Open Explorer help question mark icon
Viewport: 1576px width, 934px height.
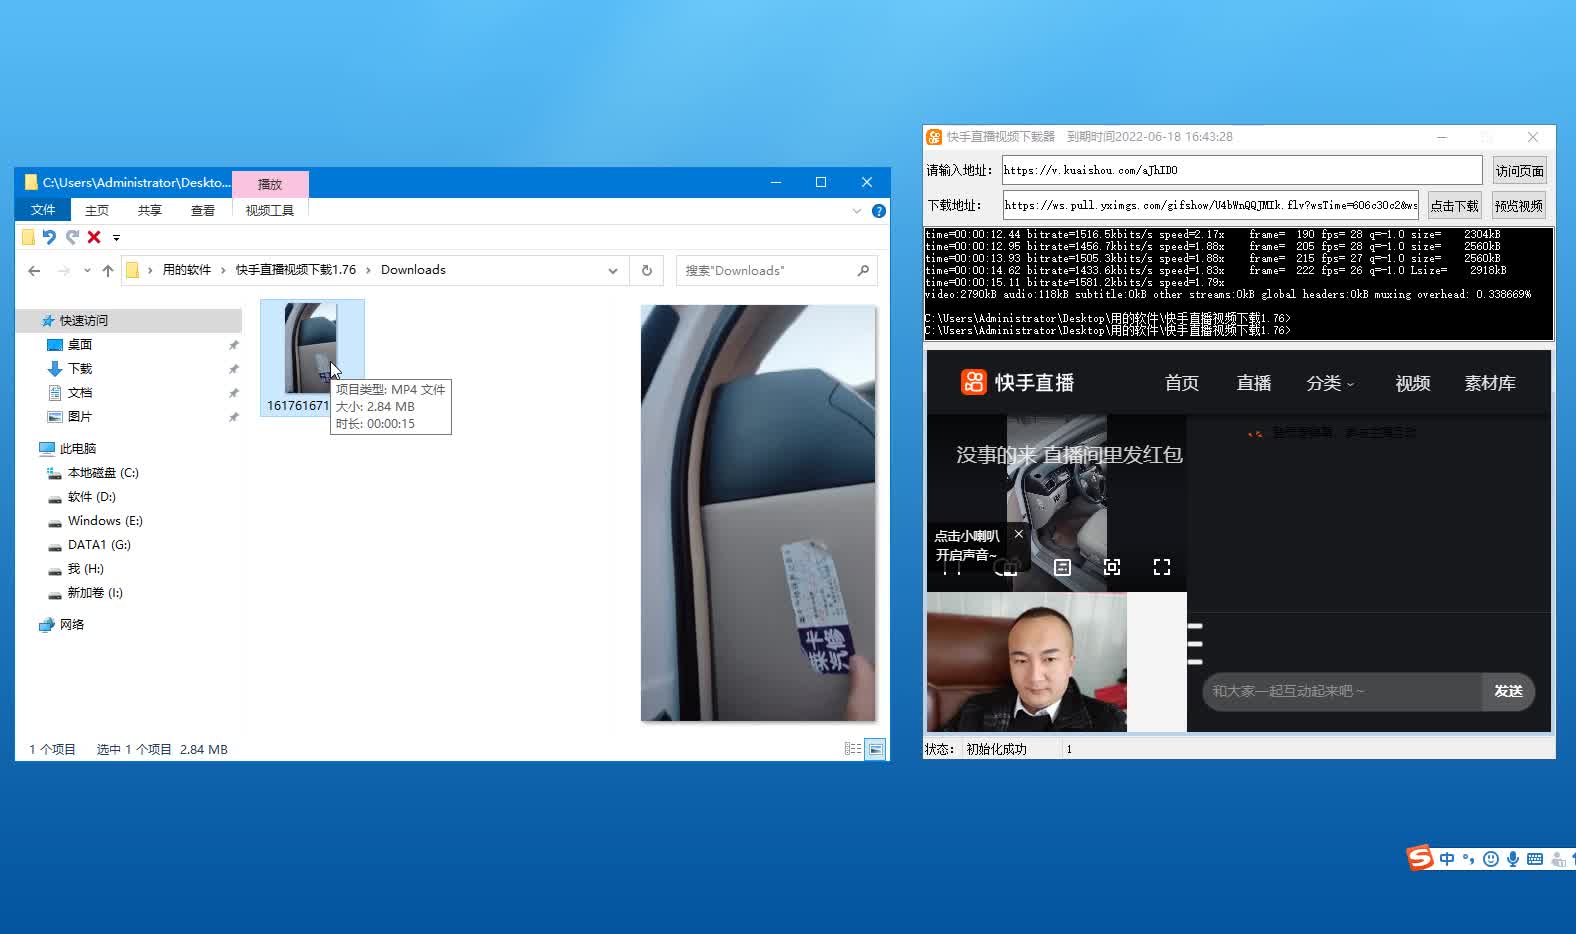pos(879,211)
